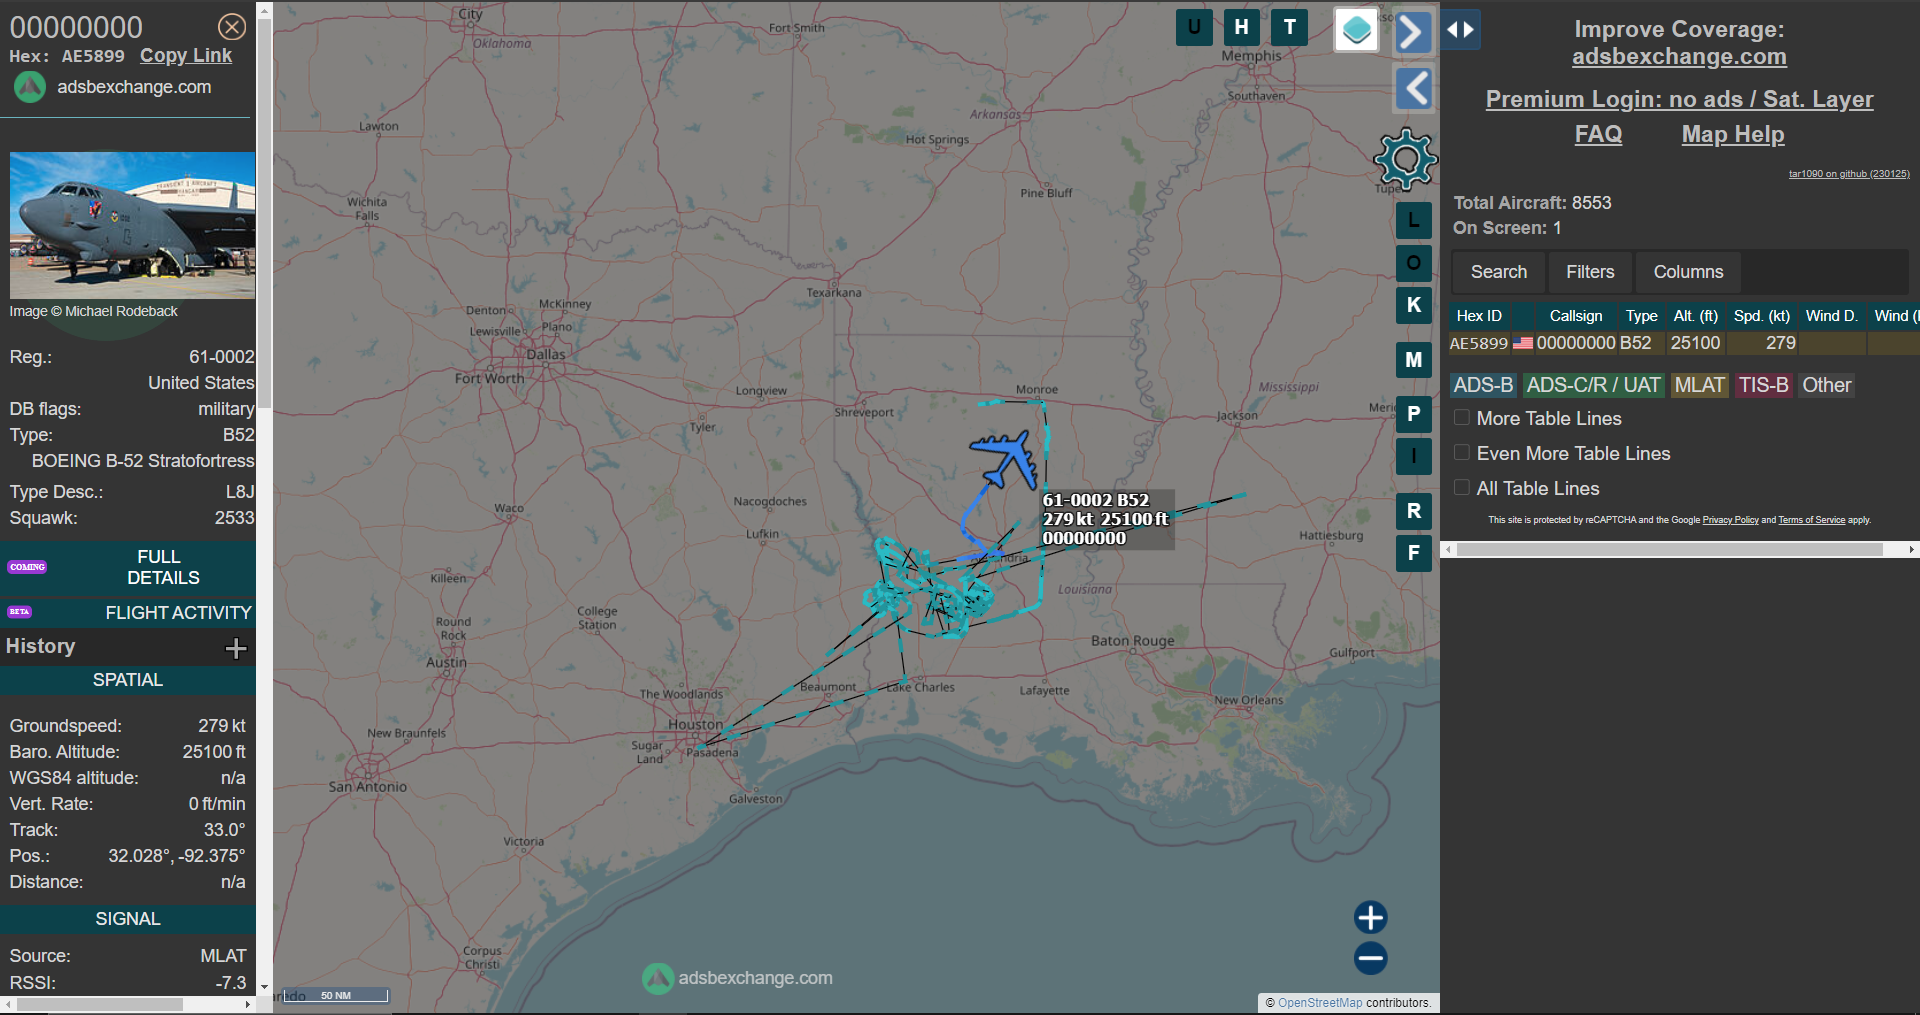Toggle the L map button
The width and height of the screenshot is (1920, 1015).
[1414, 220]
